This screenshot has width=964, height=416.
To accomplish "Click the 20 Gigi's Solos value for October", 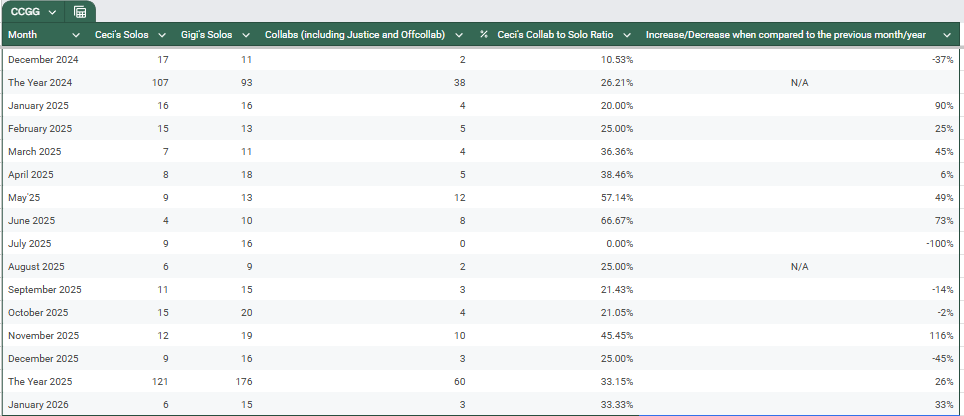I will (x=247, y=313).
